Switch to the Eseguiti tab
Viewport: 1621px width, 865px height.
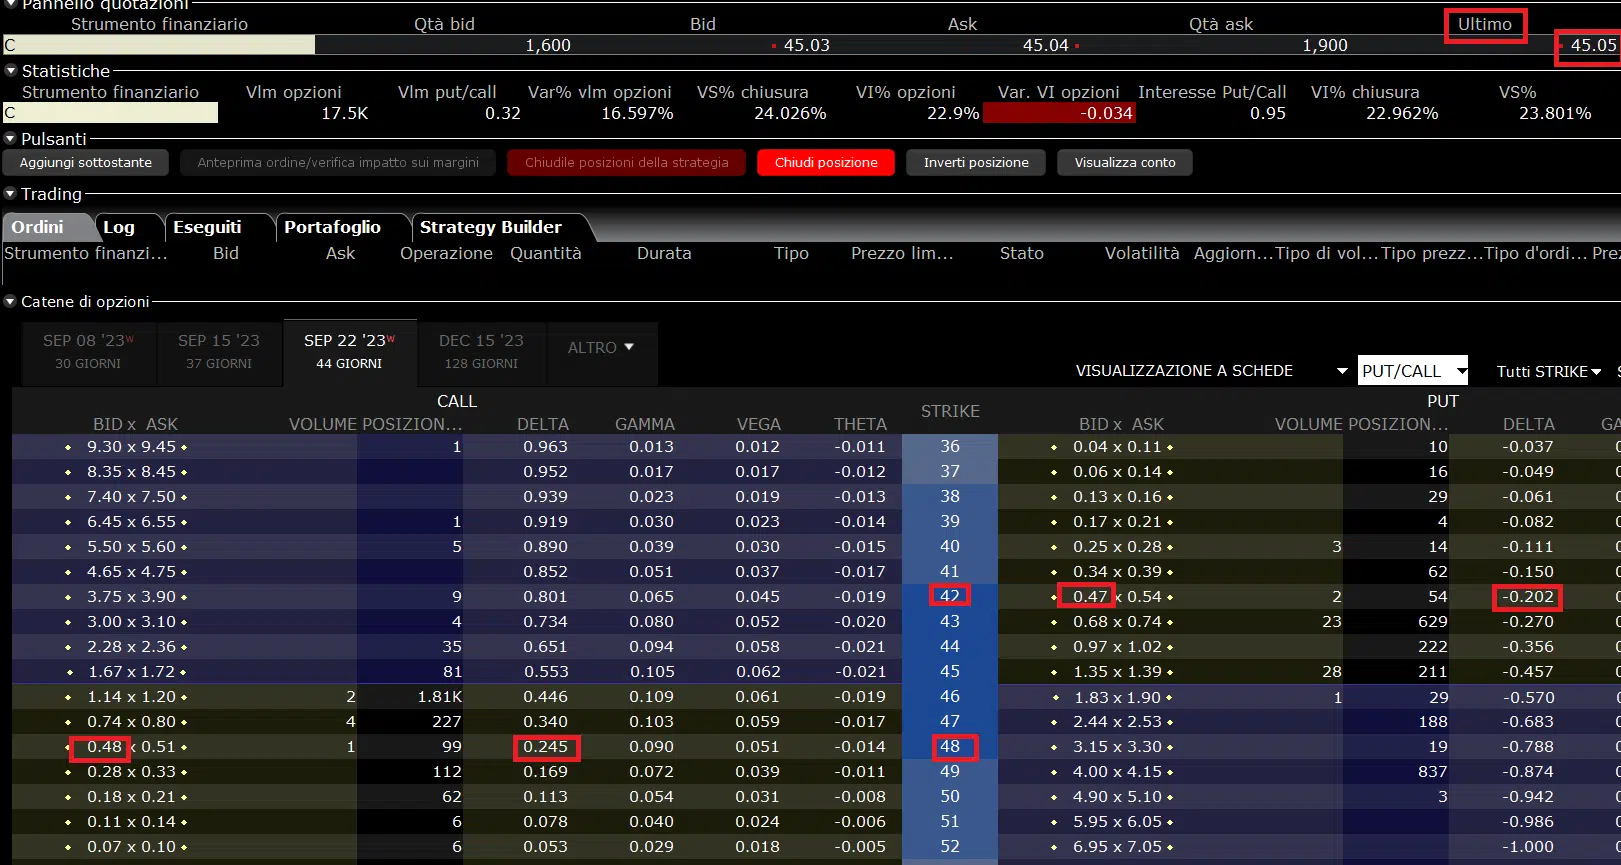[207, 228]
